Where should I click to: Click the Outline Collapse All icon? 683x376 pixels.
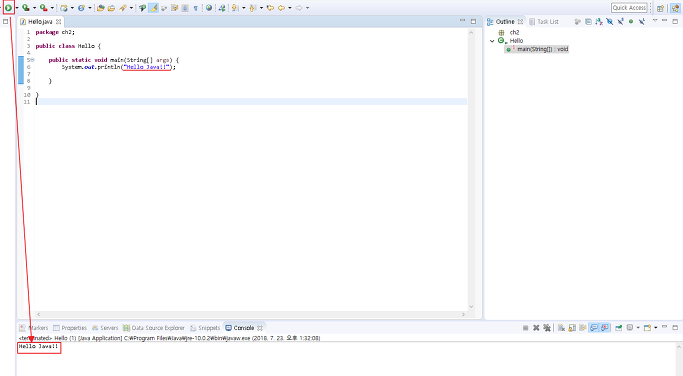588,21
